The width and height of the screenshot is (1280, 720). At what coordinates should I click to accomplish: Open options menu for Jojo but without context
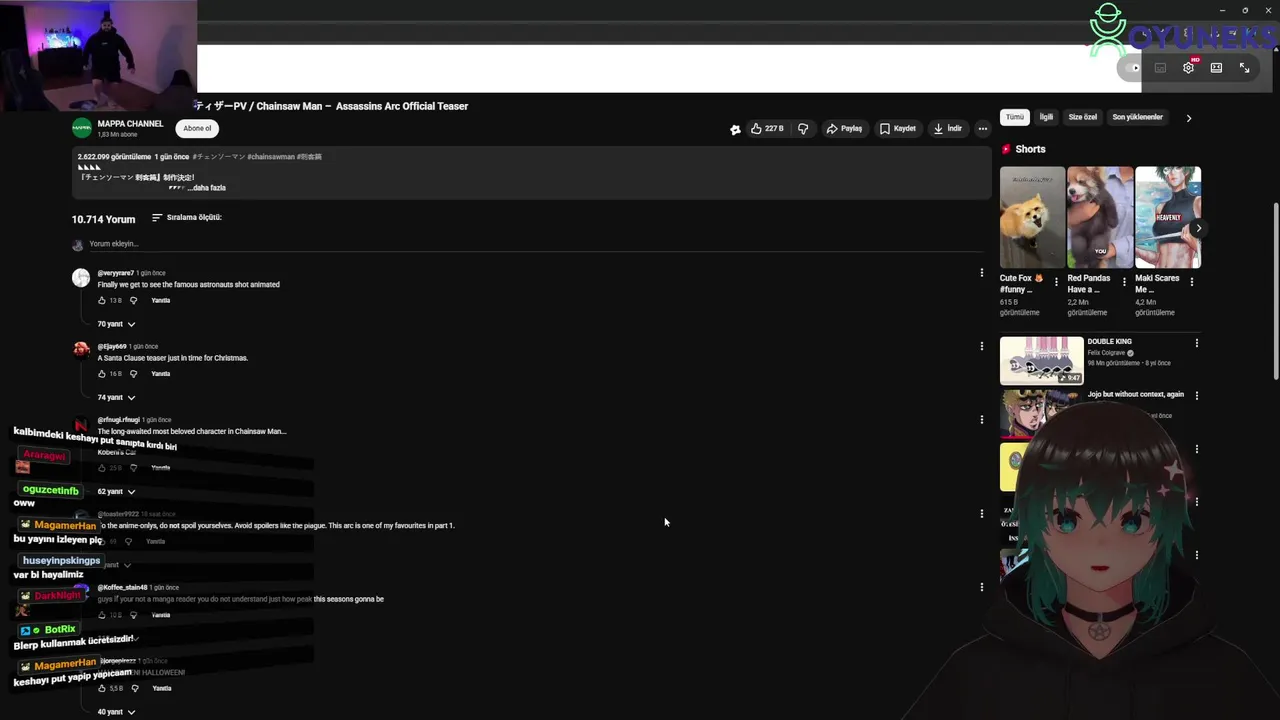(1196, 395)
